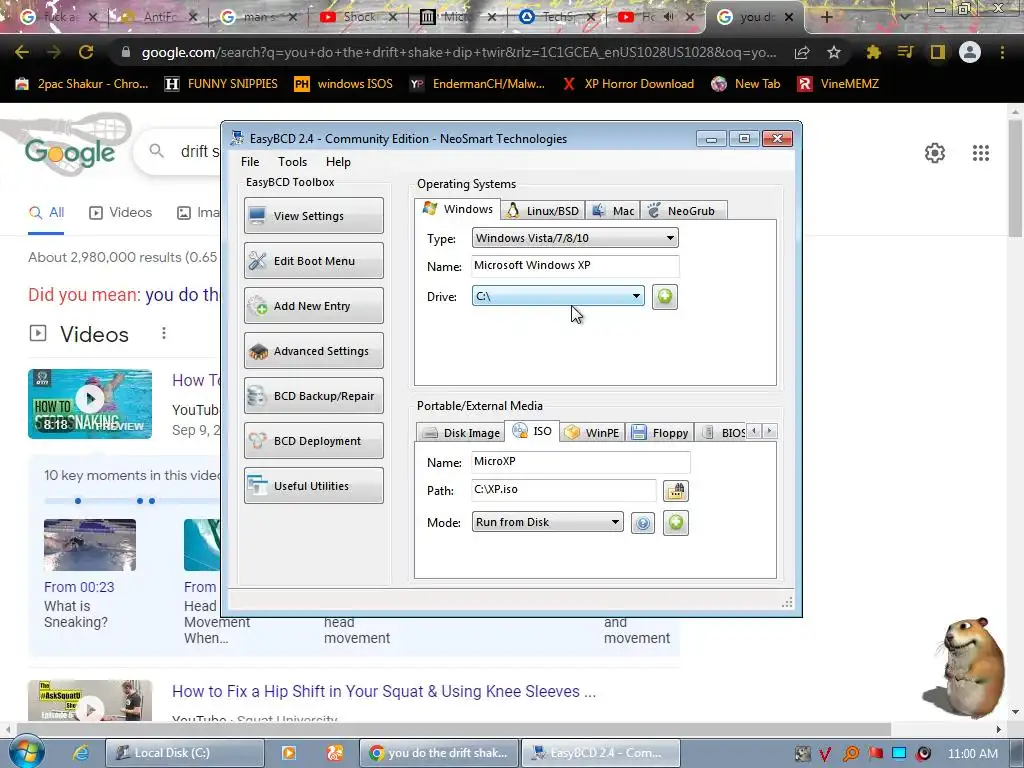
Task: Click the Path field C:\XP.iso
Action: pyautogui.click(x=564, y=489)
